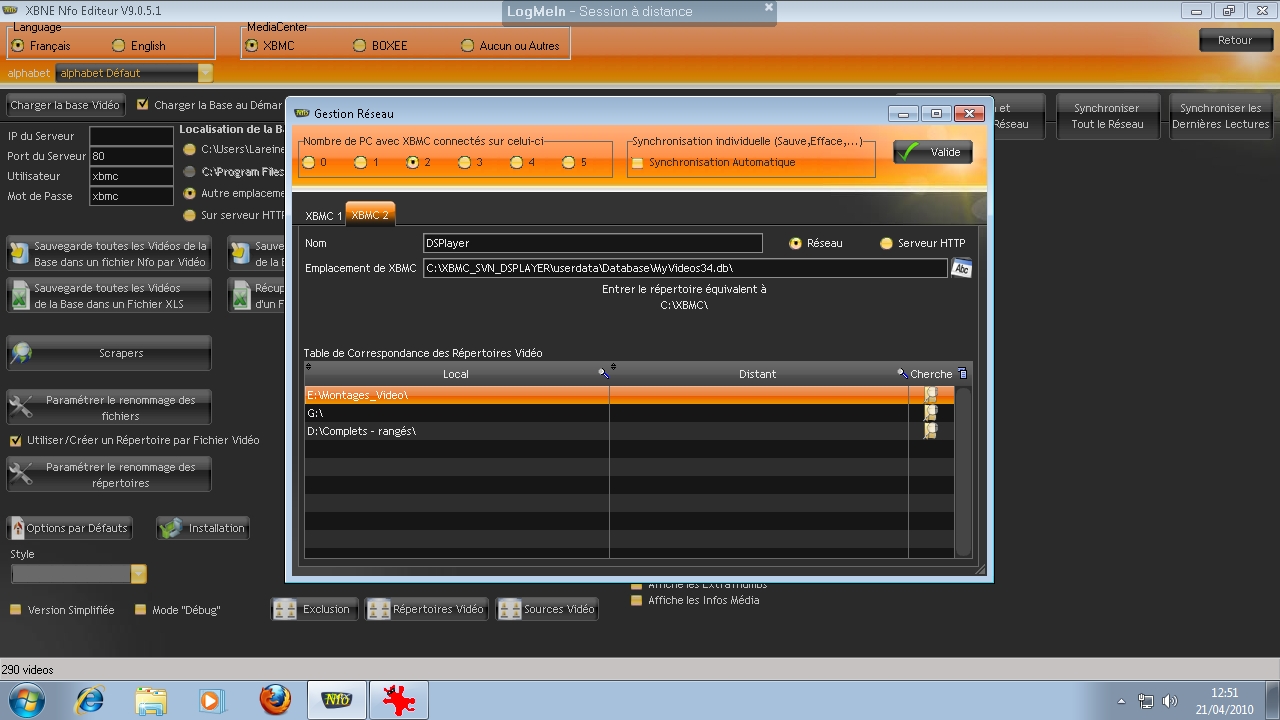The image size is (1280, 720).
Task: Open Windows Media Player in taskbar
Action: [x=212, y=700]
